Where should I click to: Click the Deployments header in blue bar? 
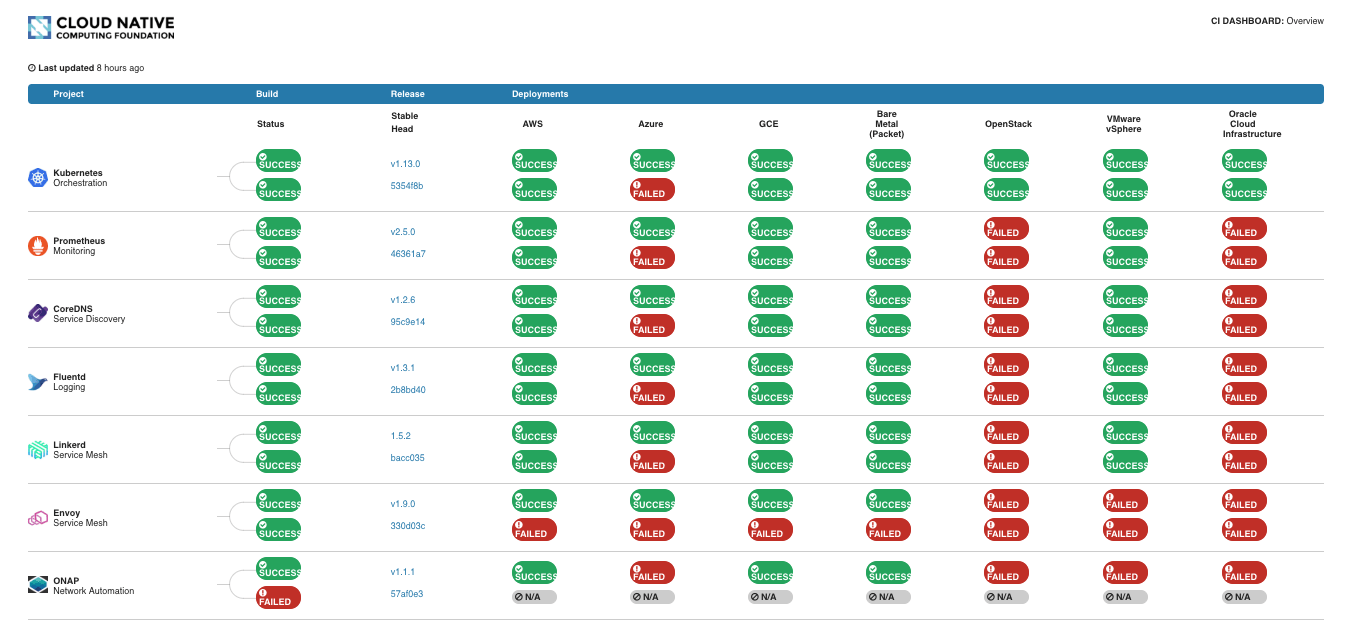pos(540,94)
